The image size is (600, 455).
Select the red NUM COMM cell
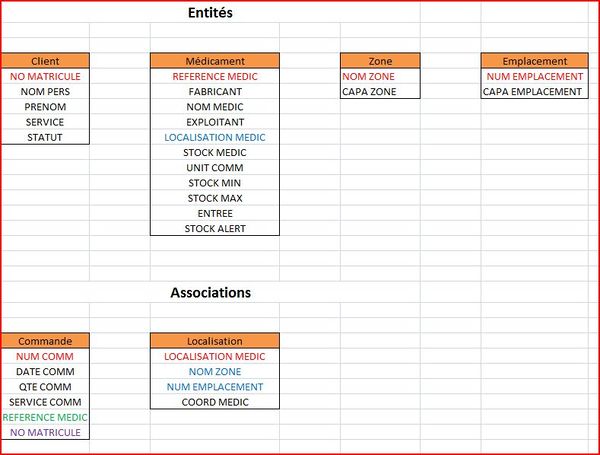[x=45, y=356]
